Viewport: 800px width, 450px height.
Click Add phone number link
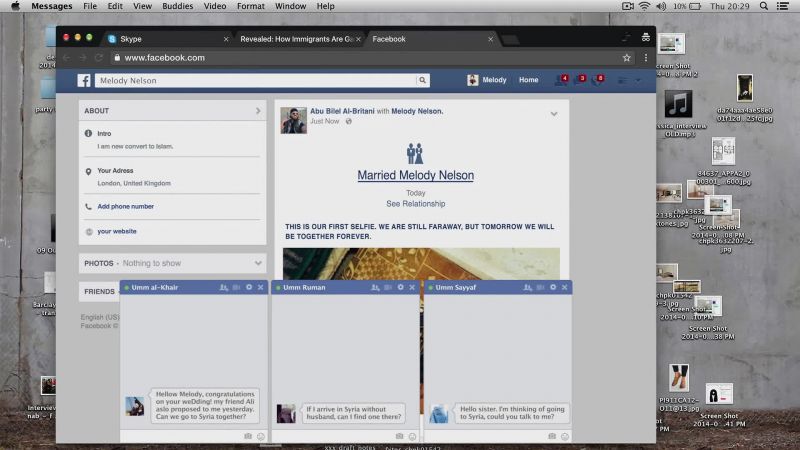pyautogui.click(x=126, y=207)
